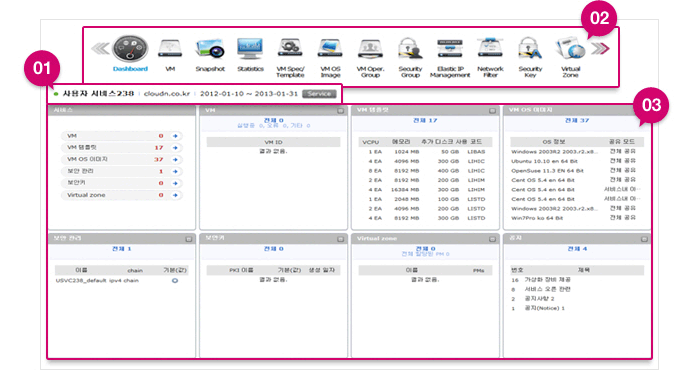This screenshot has height=370, width=698.
Task: Open notice titled 공지(Notice) 1
Action: 544,308
